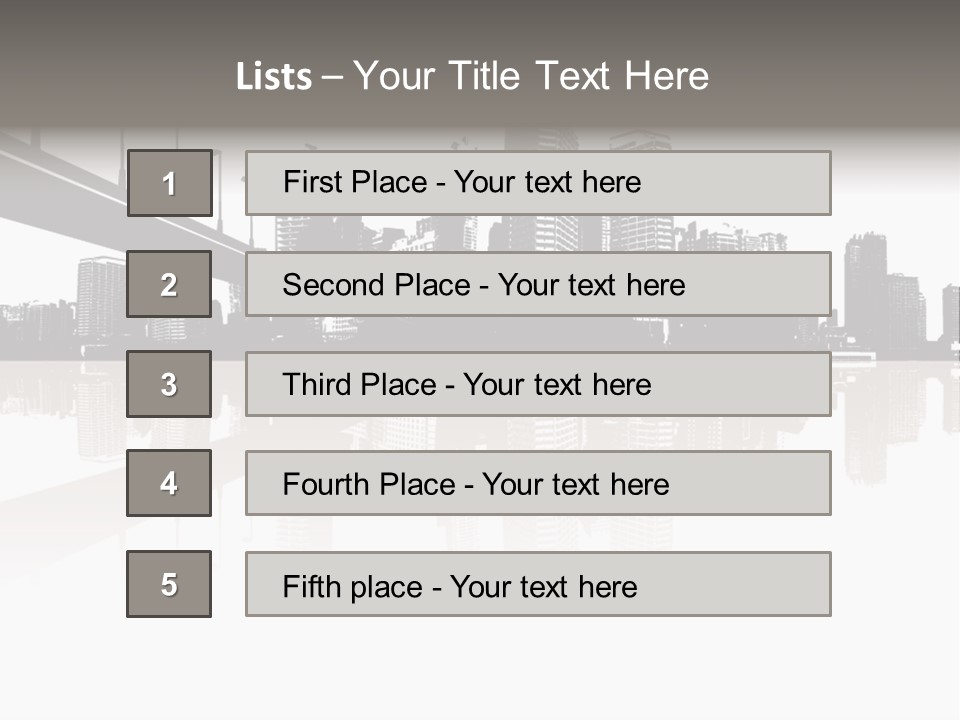The image size is (960, 720).
Task: Click the number 3 box
Action: (169, 384)
